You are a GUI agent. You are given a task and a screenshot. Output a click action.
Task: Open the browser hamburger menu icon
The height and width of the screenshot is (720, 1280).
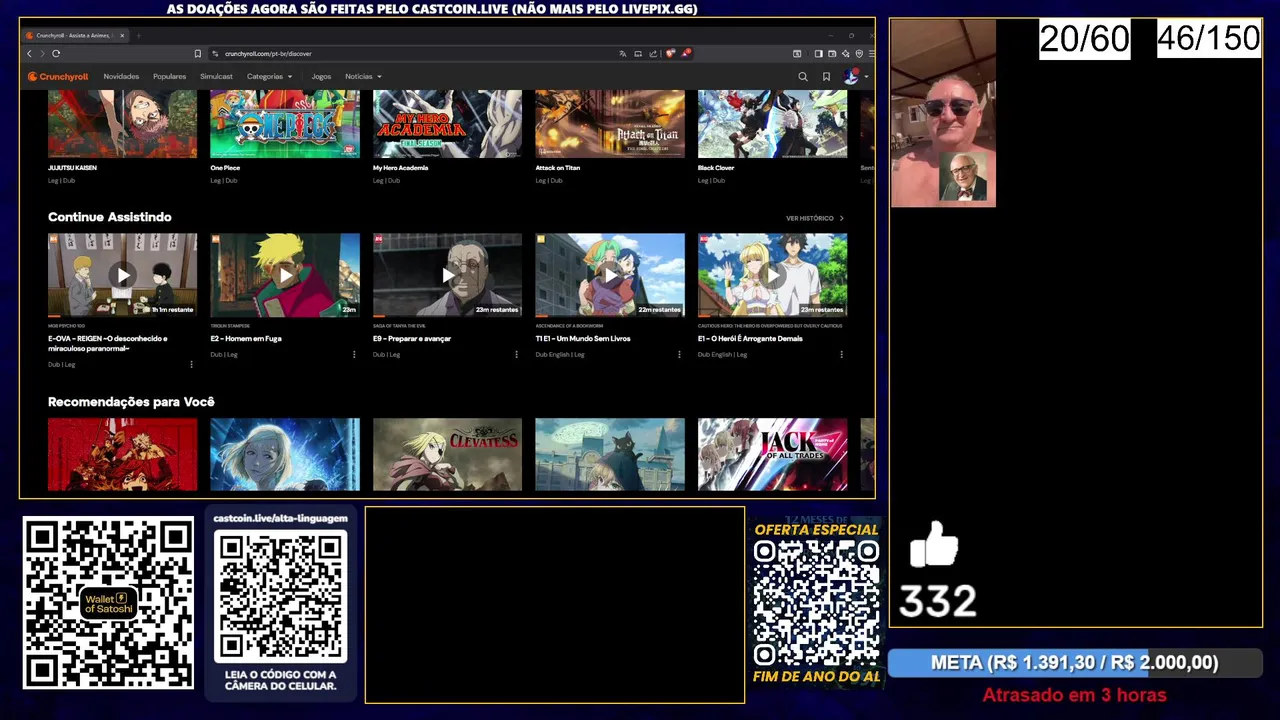[871, 53]
